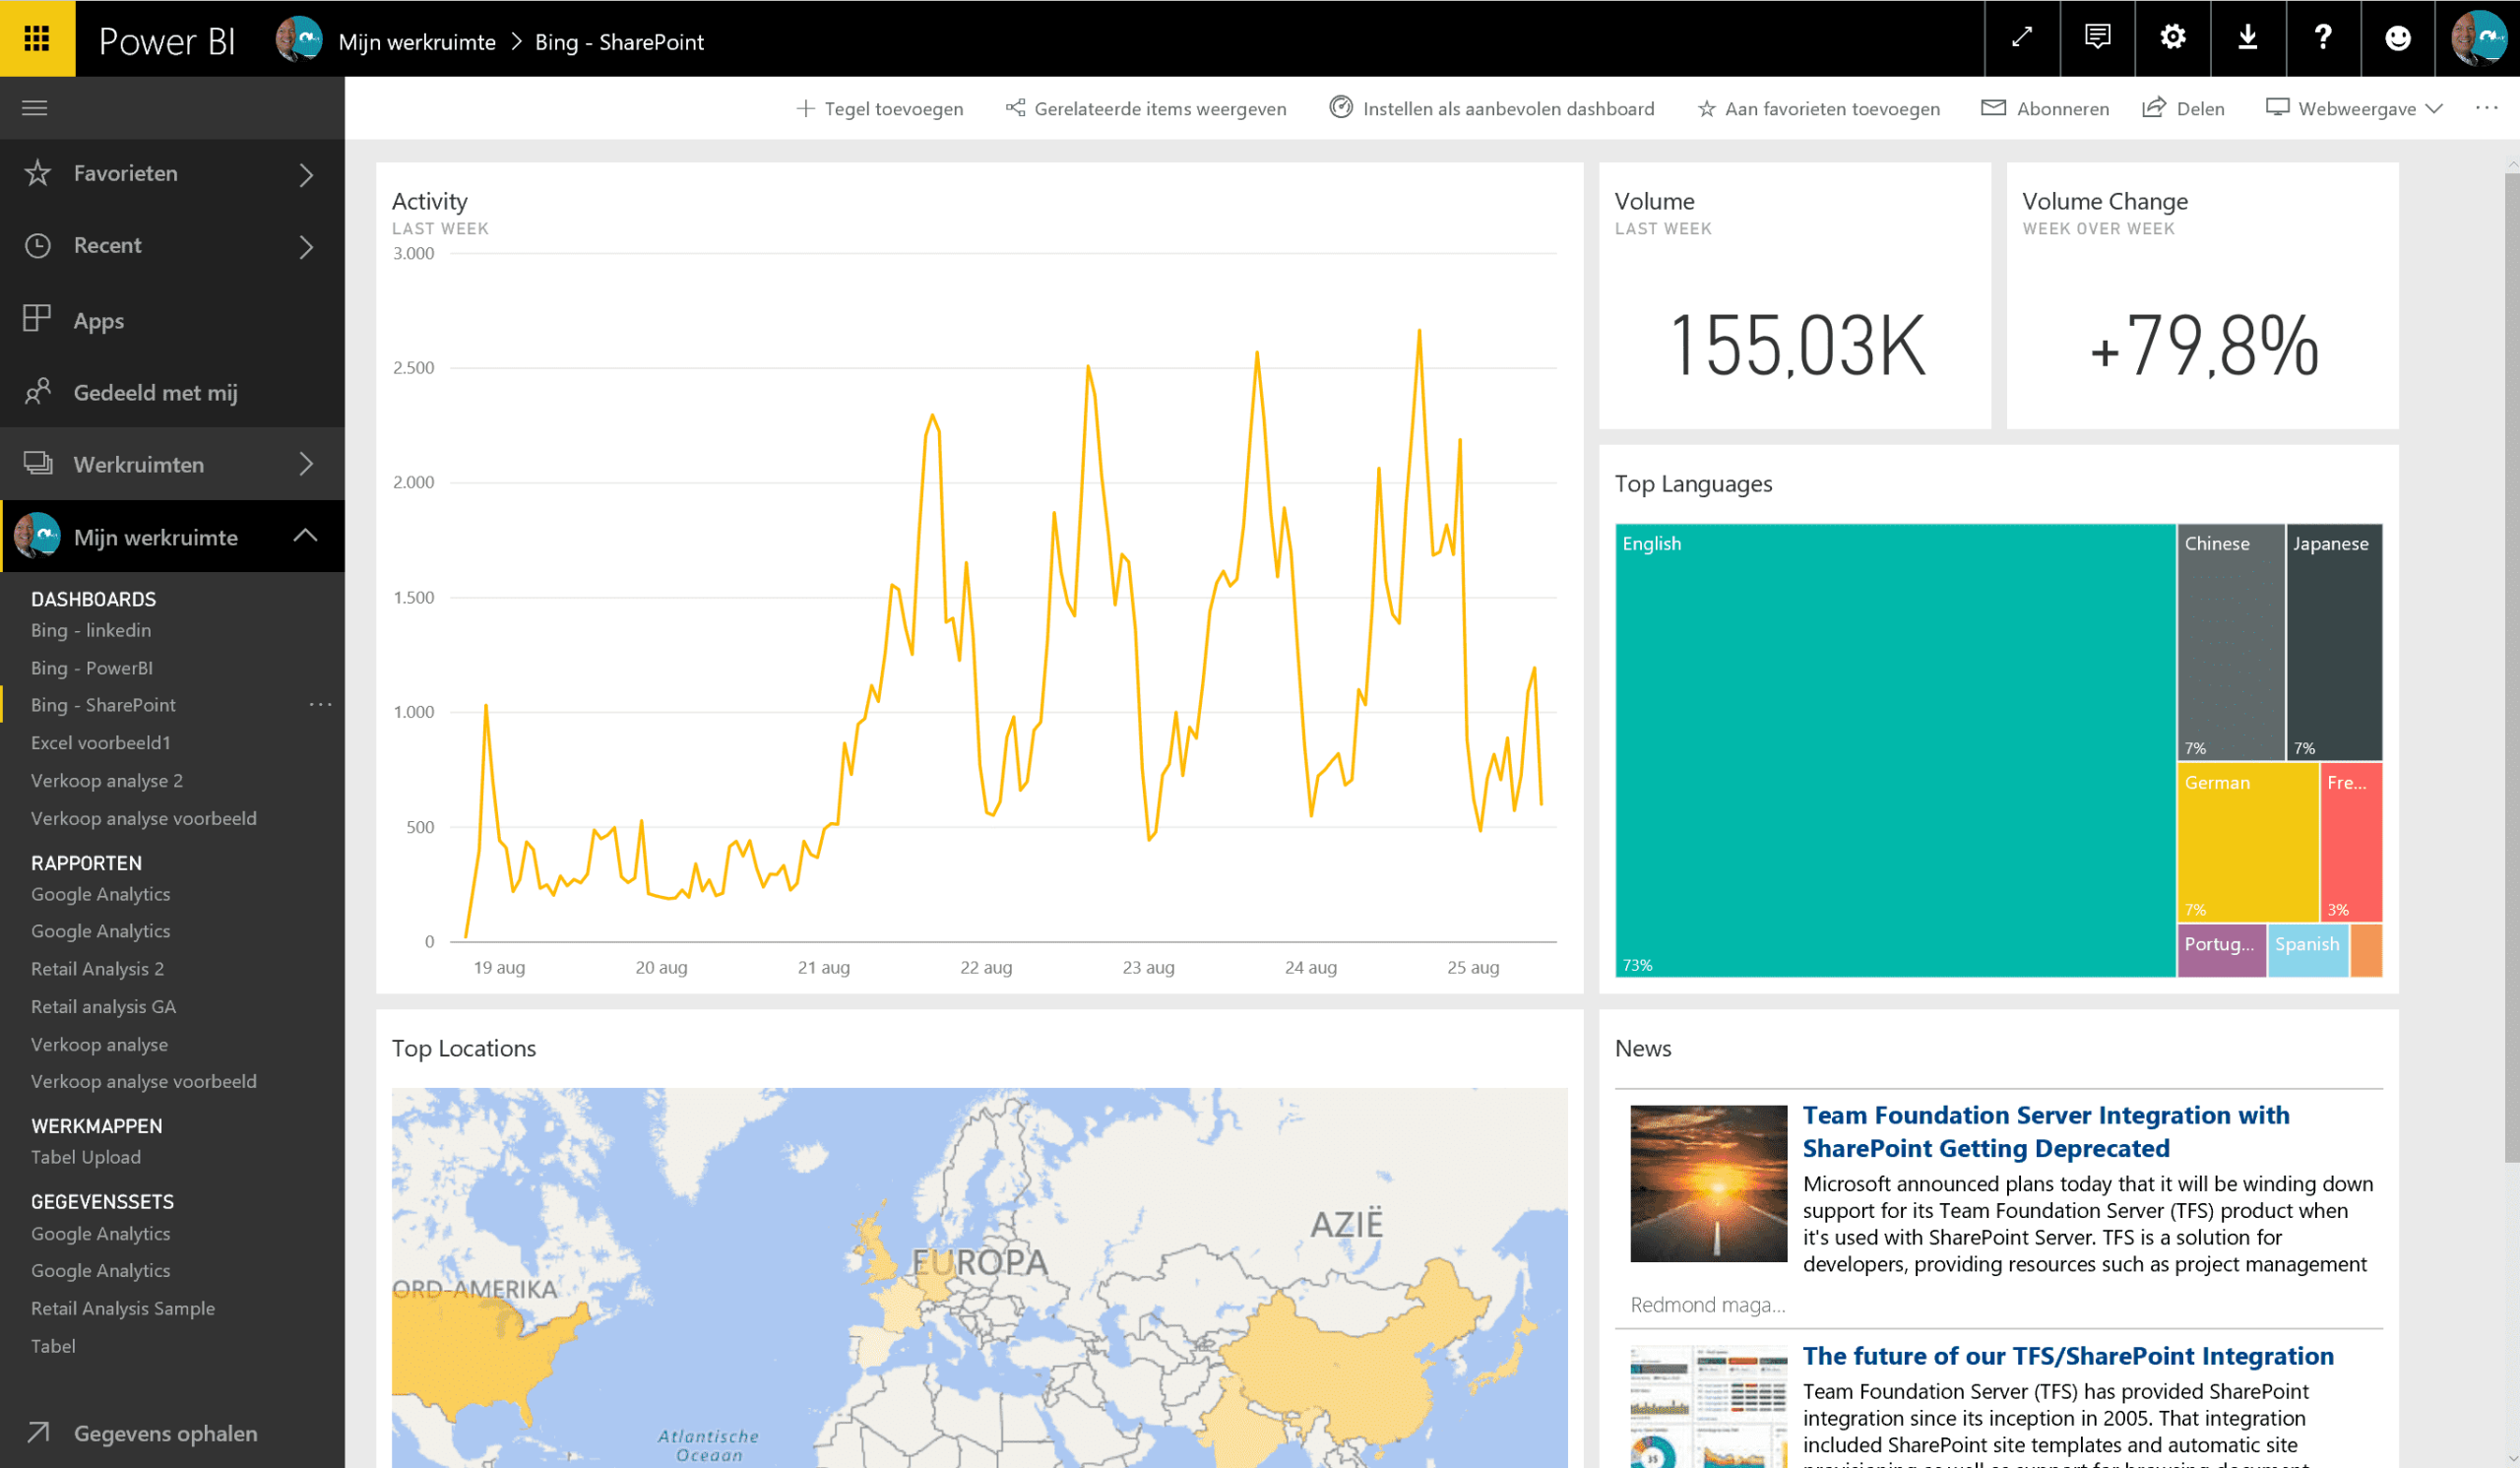Click the Activity line chart tile
The height and width of the screenshot is (1468, 2520).
(980, 578)
